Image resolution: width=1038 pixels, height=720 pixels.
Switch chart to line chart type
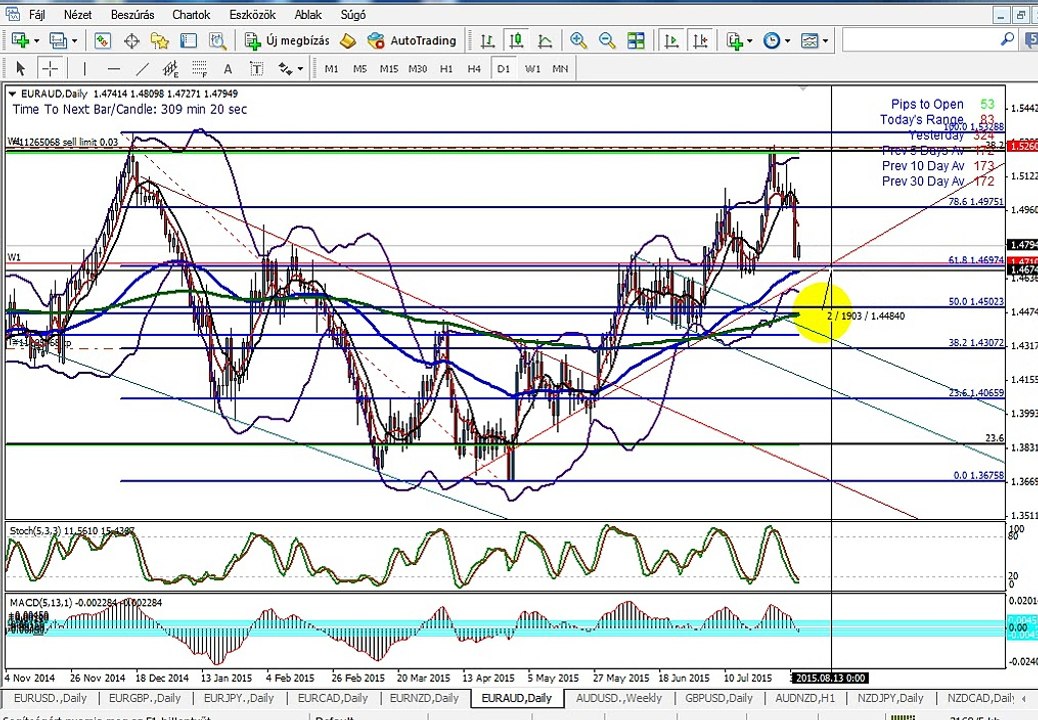click(x=545, y=41)
